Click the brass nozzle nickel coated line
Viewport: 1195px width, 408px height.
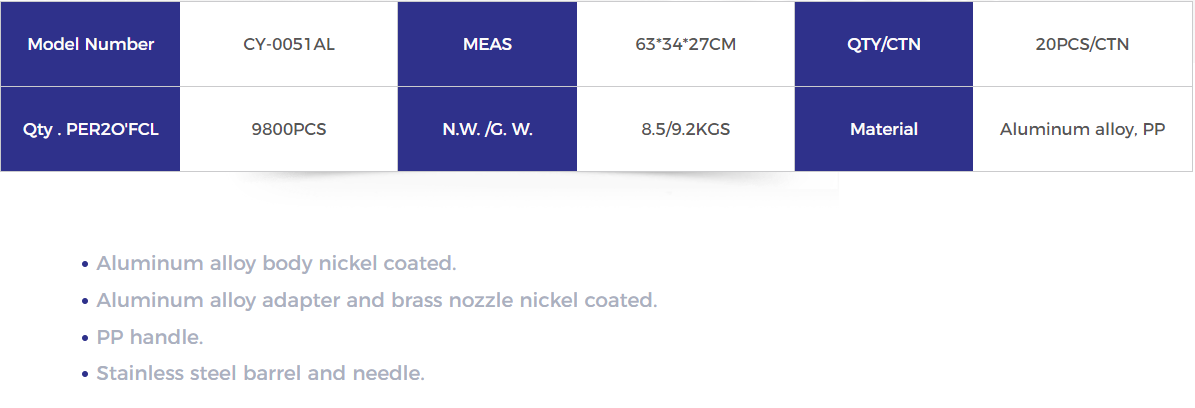tap(376, 300)
